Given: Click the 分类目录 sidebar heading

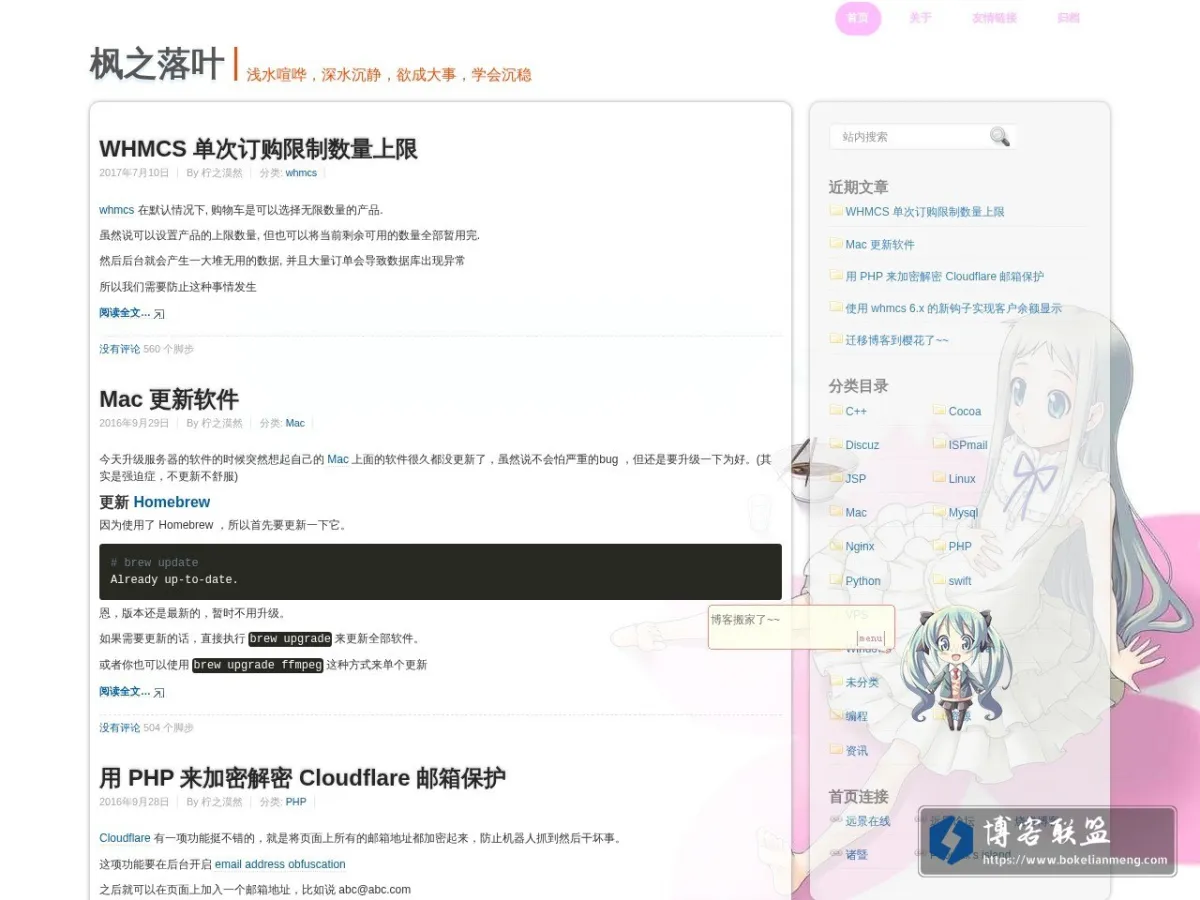Looking at the screenshot, I should point(858,386).
